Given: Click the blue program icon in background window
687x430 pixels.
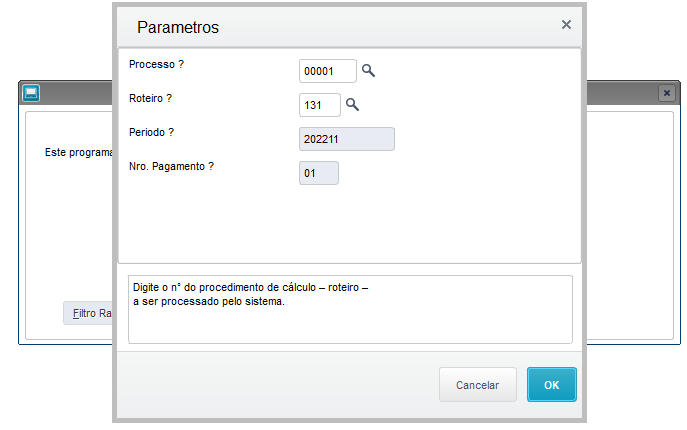Looking at the screenshot, I should 31,93.
